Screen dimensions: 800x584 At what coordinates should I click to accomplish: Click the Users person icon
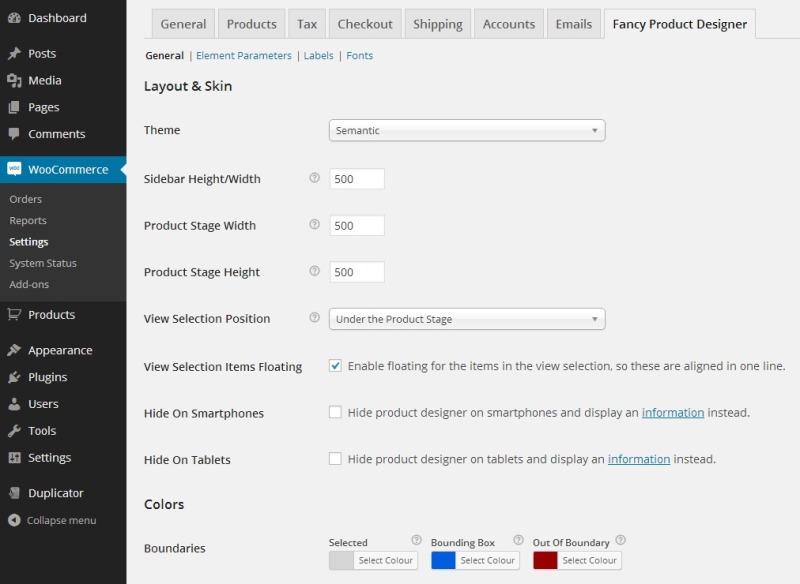(x=14, y=404)
